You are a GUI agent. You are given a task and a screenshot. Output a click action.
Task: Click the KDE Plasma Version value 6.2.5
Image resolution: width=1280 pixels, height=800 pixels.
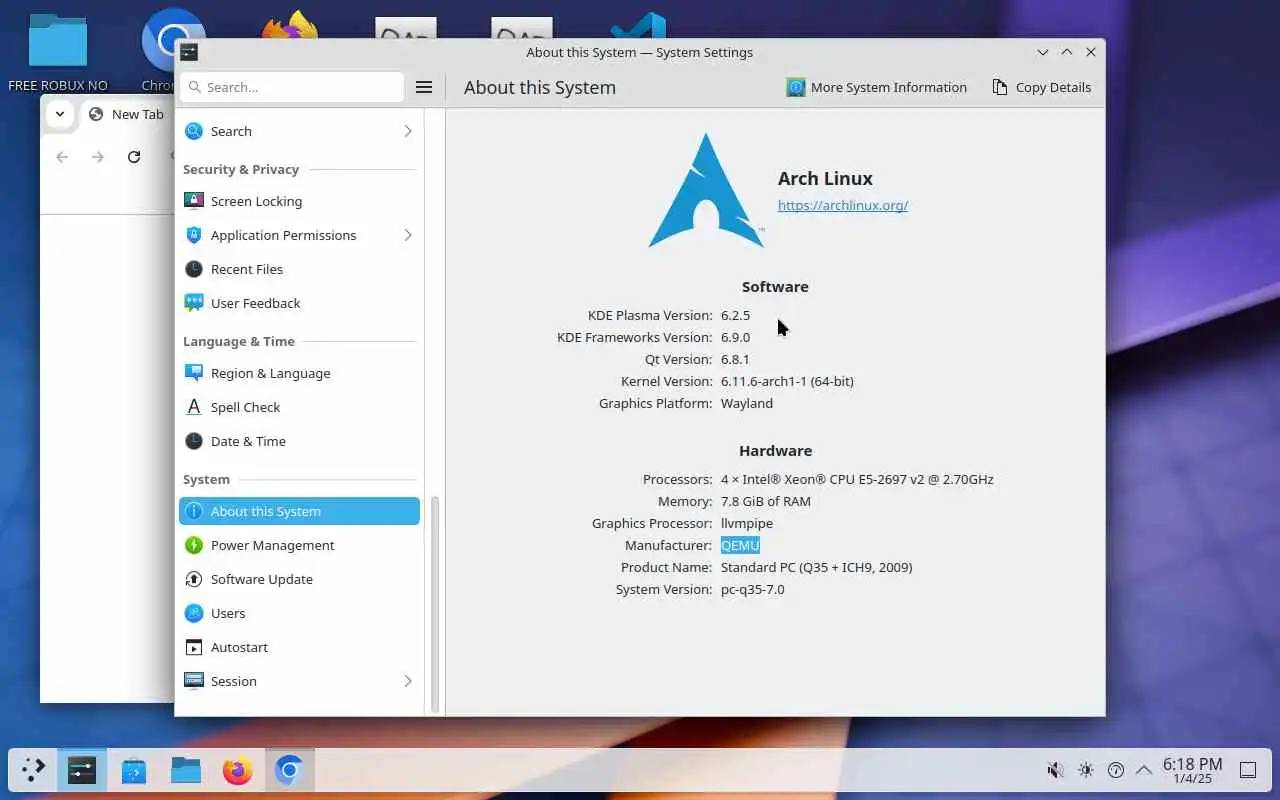pos(735,315)
